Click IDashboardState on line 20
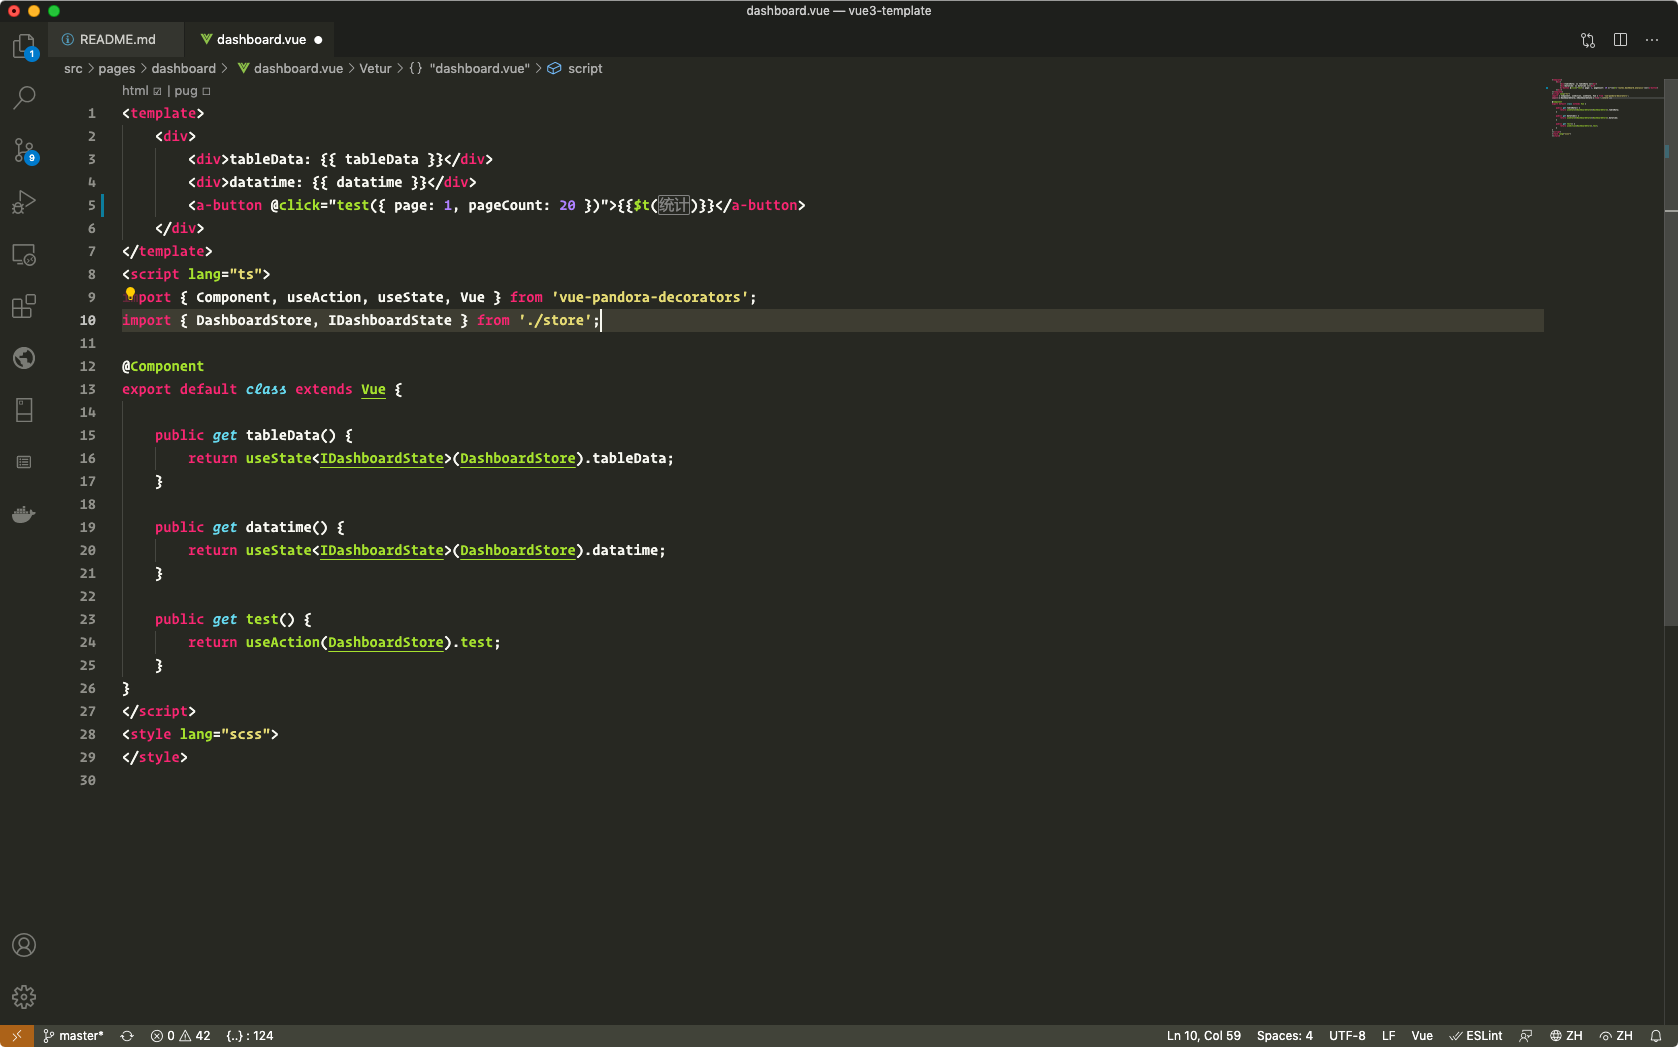The height and width of the screenshot is (1047, 1678). [x=382, y=550]
